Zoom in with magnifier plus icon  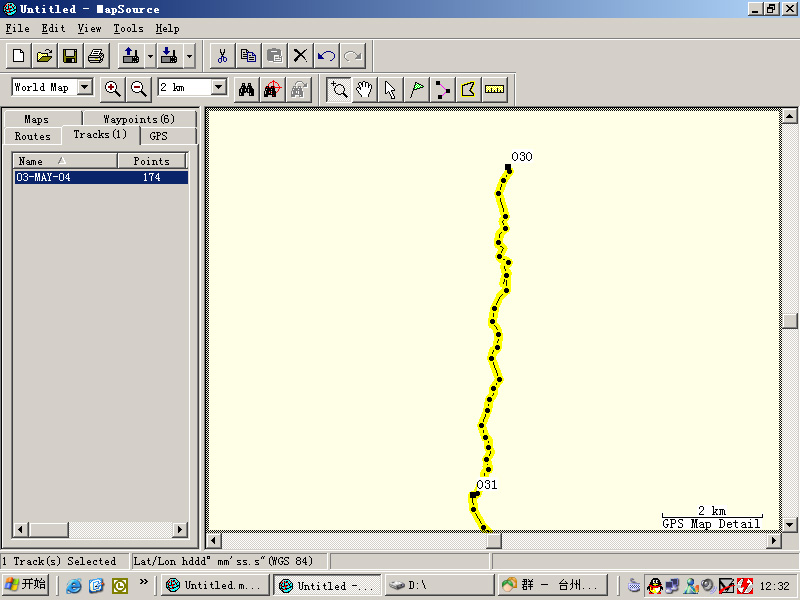113,89
